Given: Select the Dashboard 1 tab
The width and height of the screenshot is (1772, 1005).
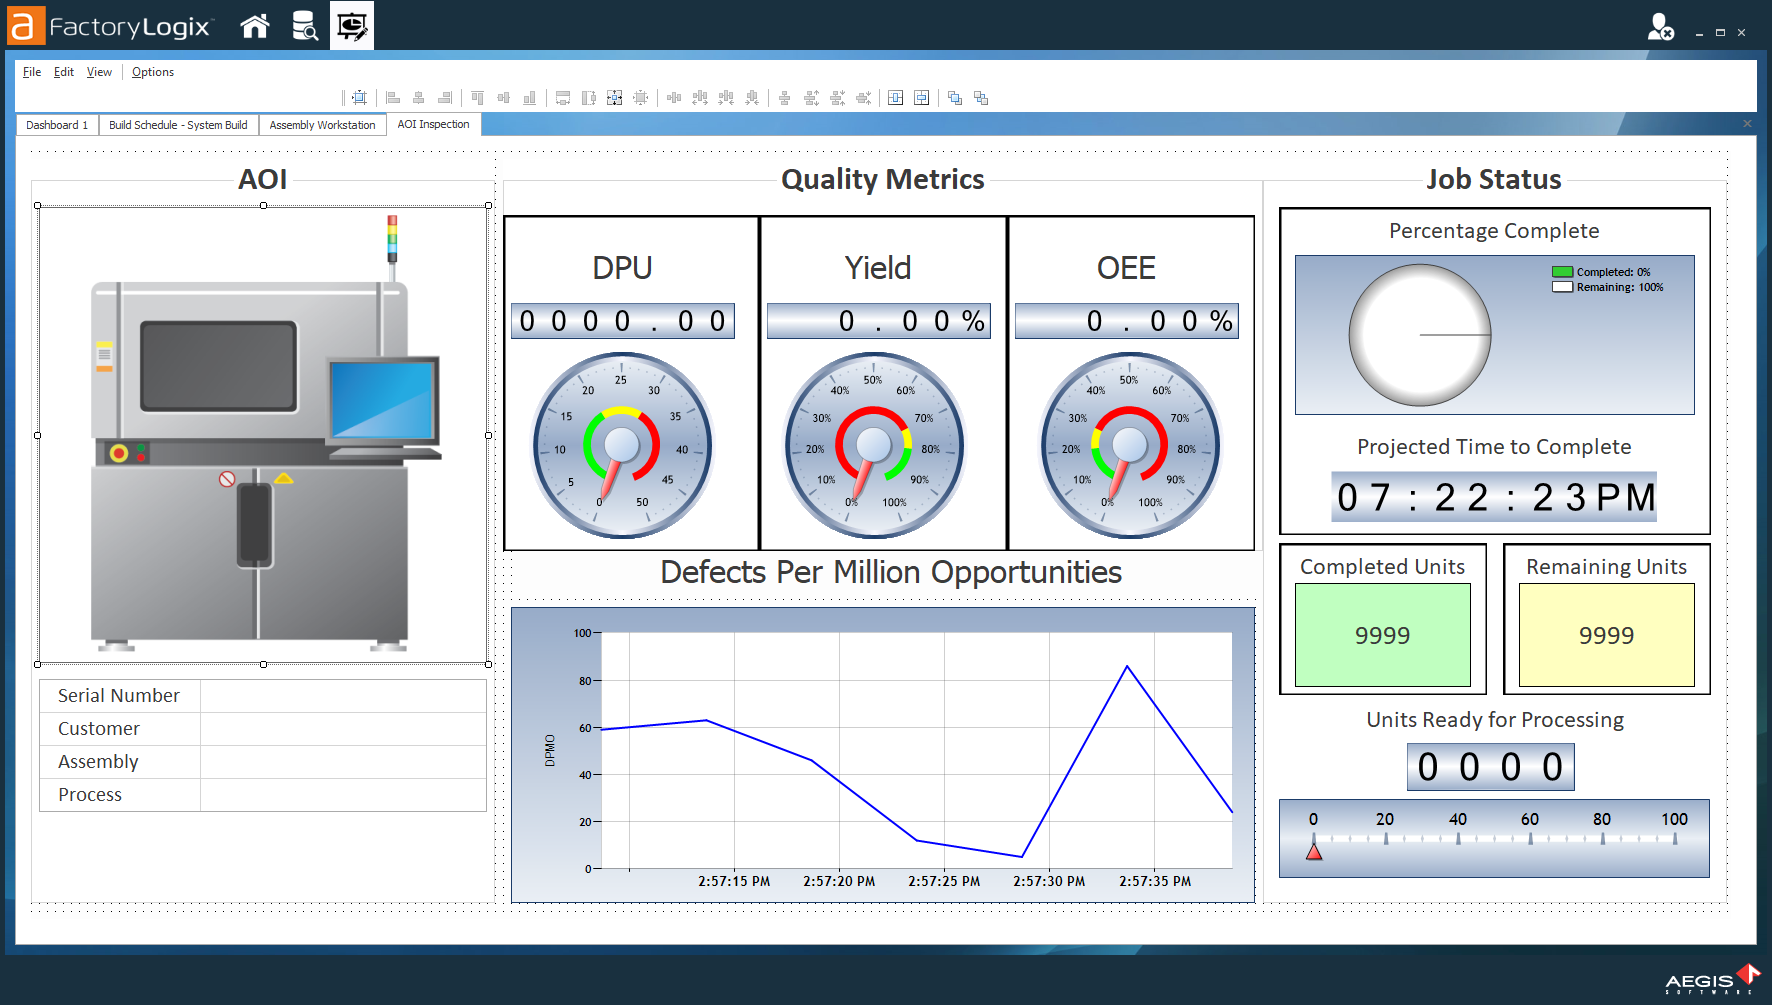Looking at the screenshot, I should click(x=56, y=124).
